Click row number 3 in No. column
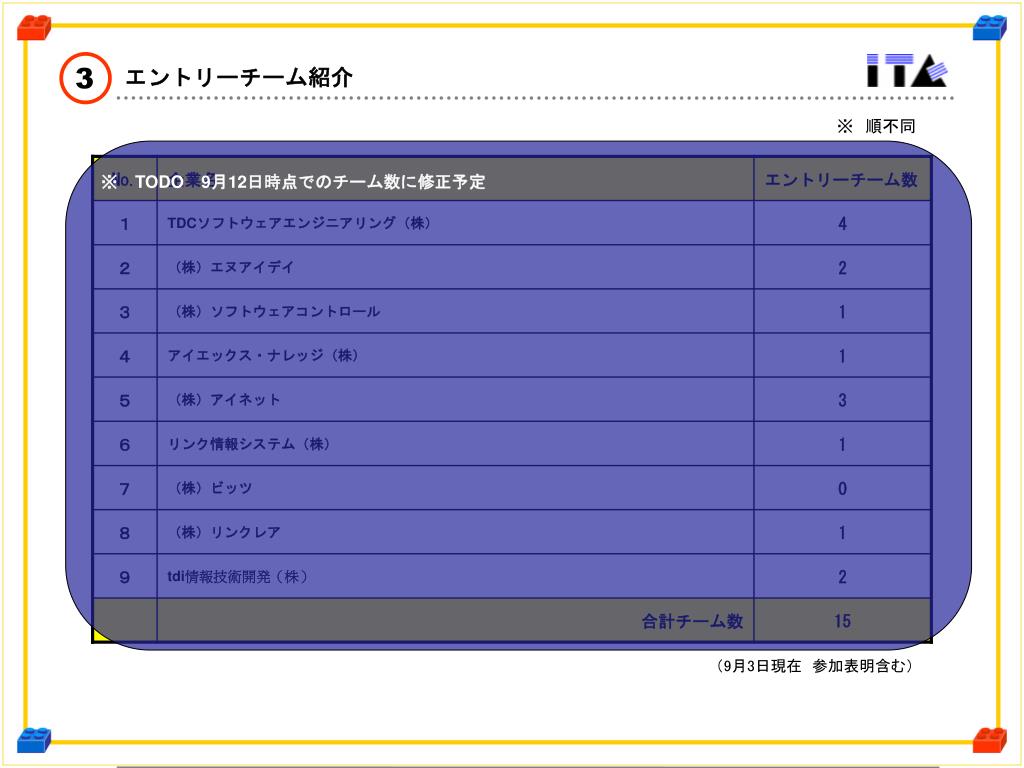This screenshot has width=1024, height=768. (125, 312)
